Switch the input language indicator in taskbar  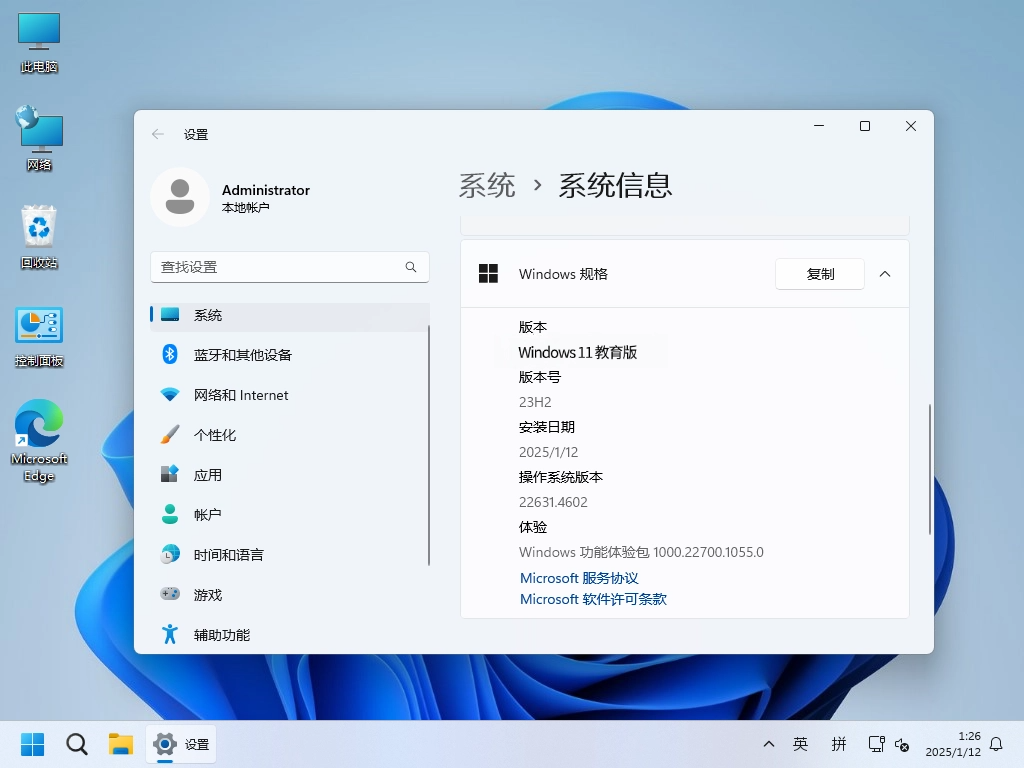tap(800, 744)
